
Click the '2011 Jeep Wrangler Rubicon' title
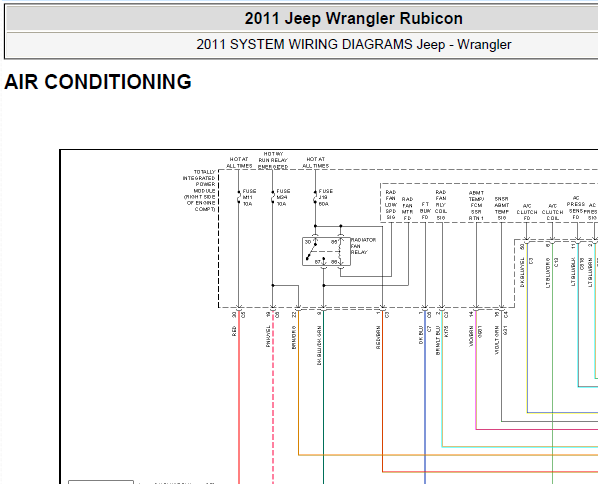click(x=354, y=18)
